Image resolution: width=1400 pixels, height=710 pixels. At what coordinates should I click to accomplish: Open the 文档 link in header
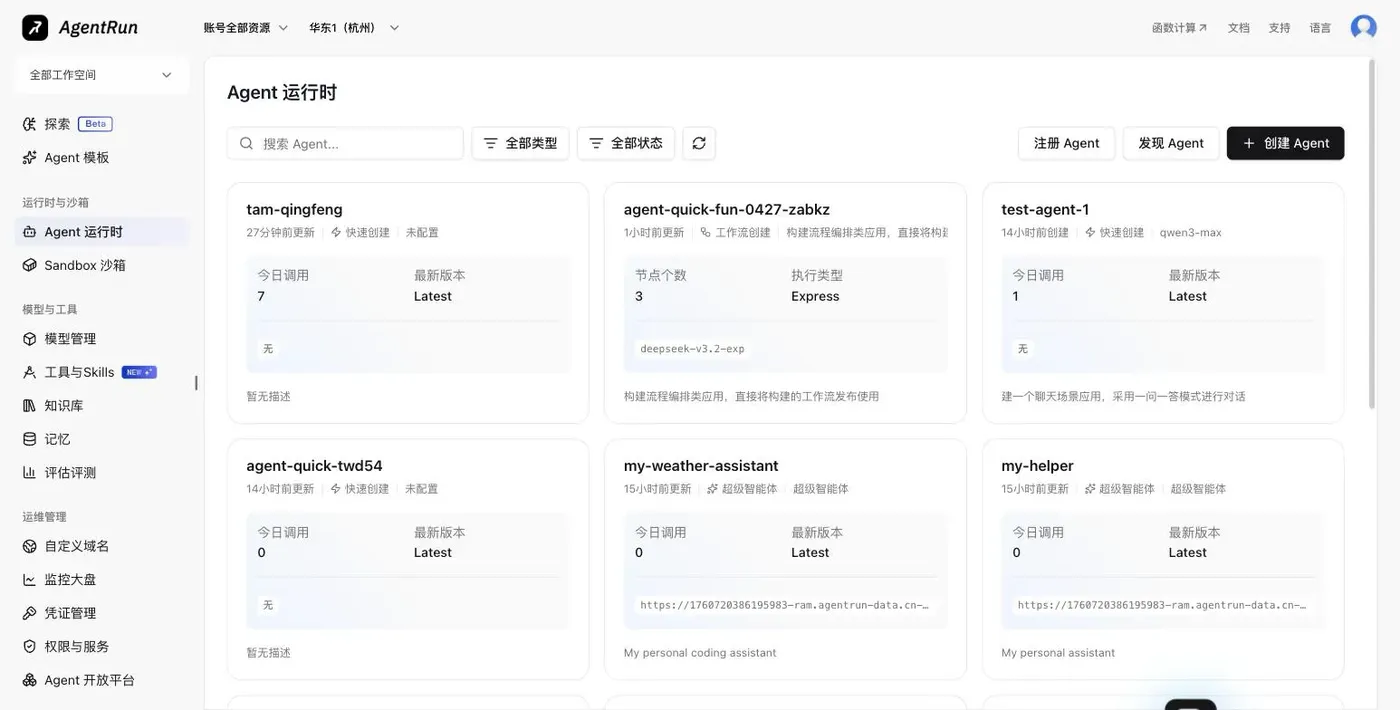(1239, 28)
